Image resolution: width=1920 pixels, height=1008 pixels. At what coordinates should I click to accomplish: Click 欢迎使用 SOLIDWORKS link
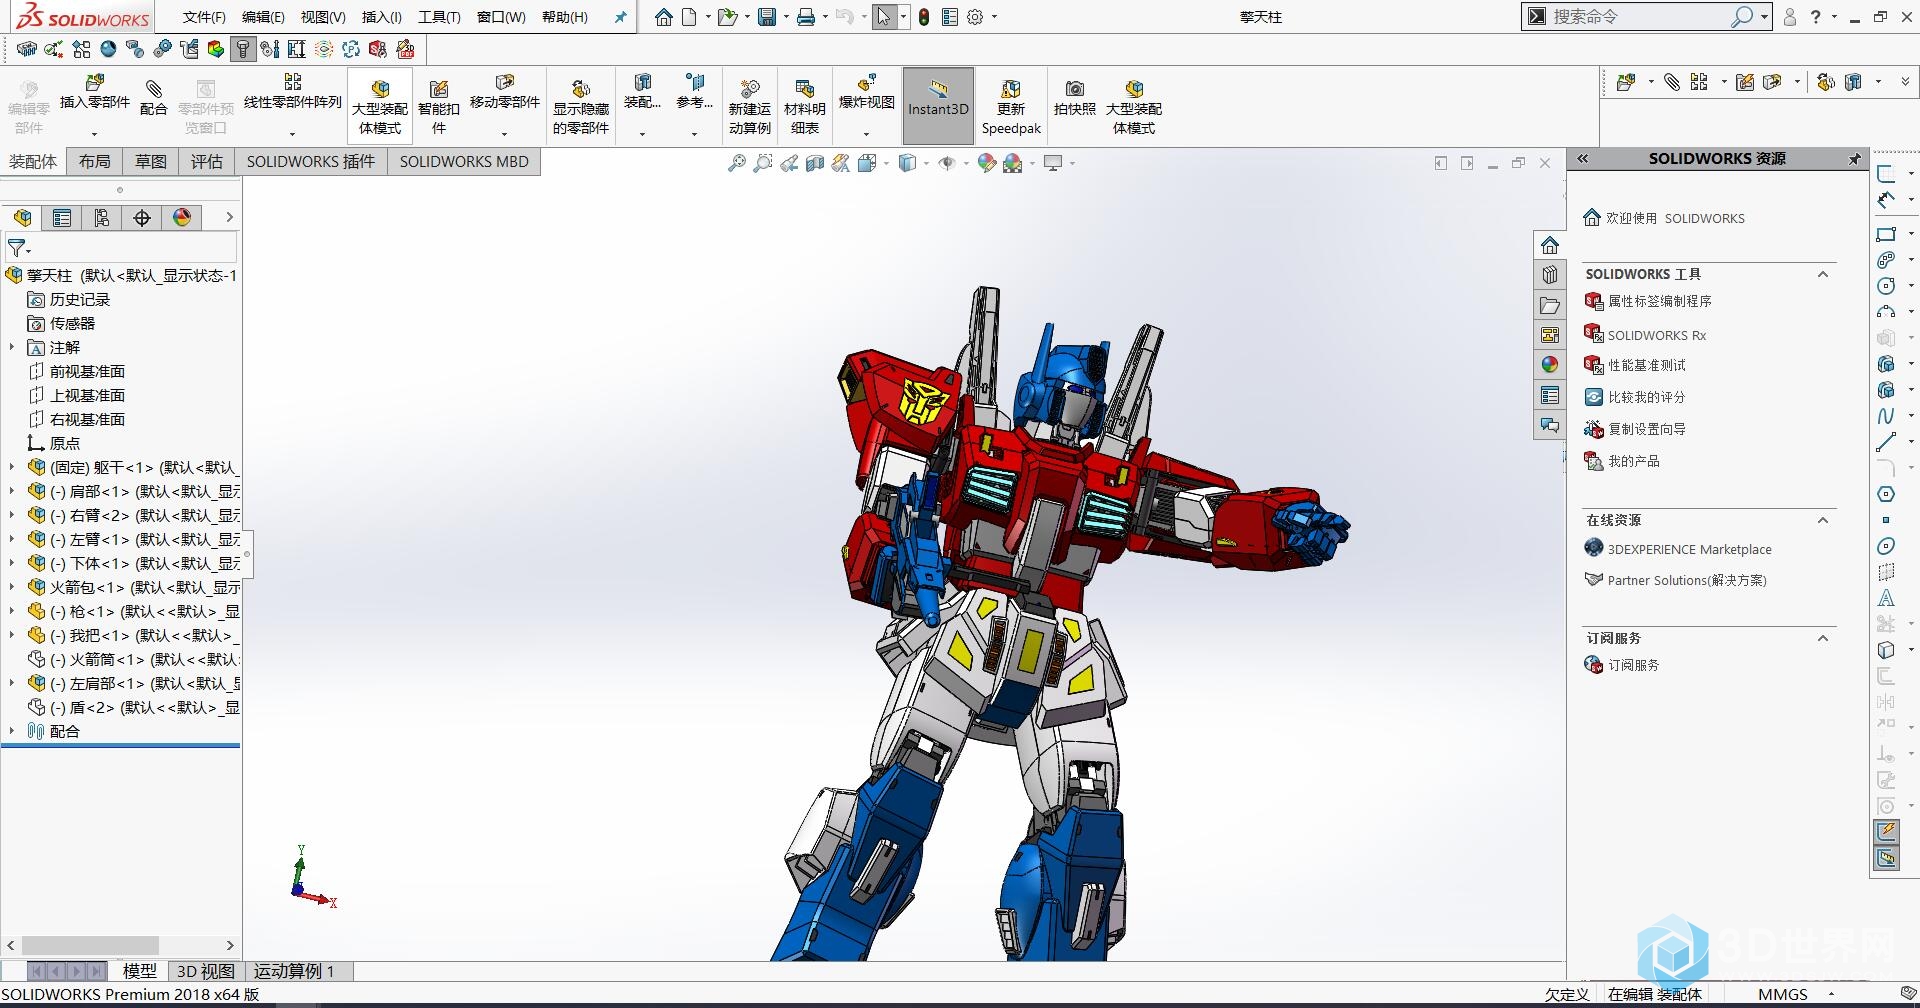tap(1675, 218)
